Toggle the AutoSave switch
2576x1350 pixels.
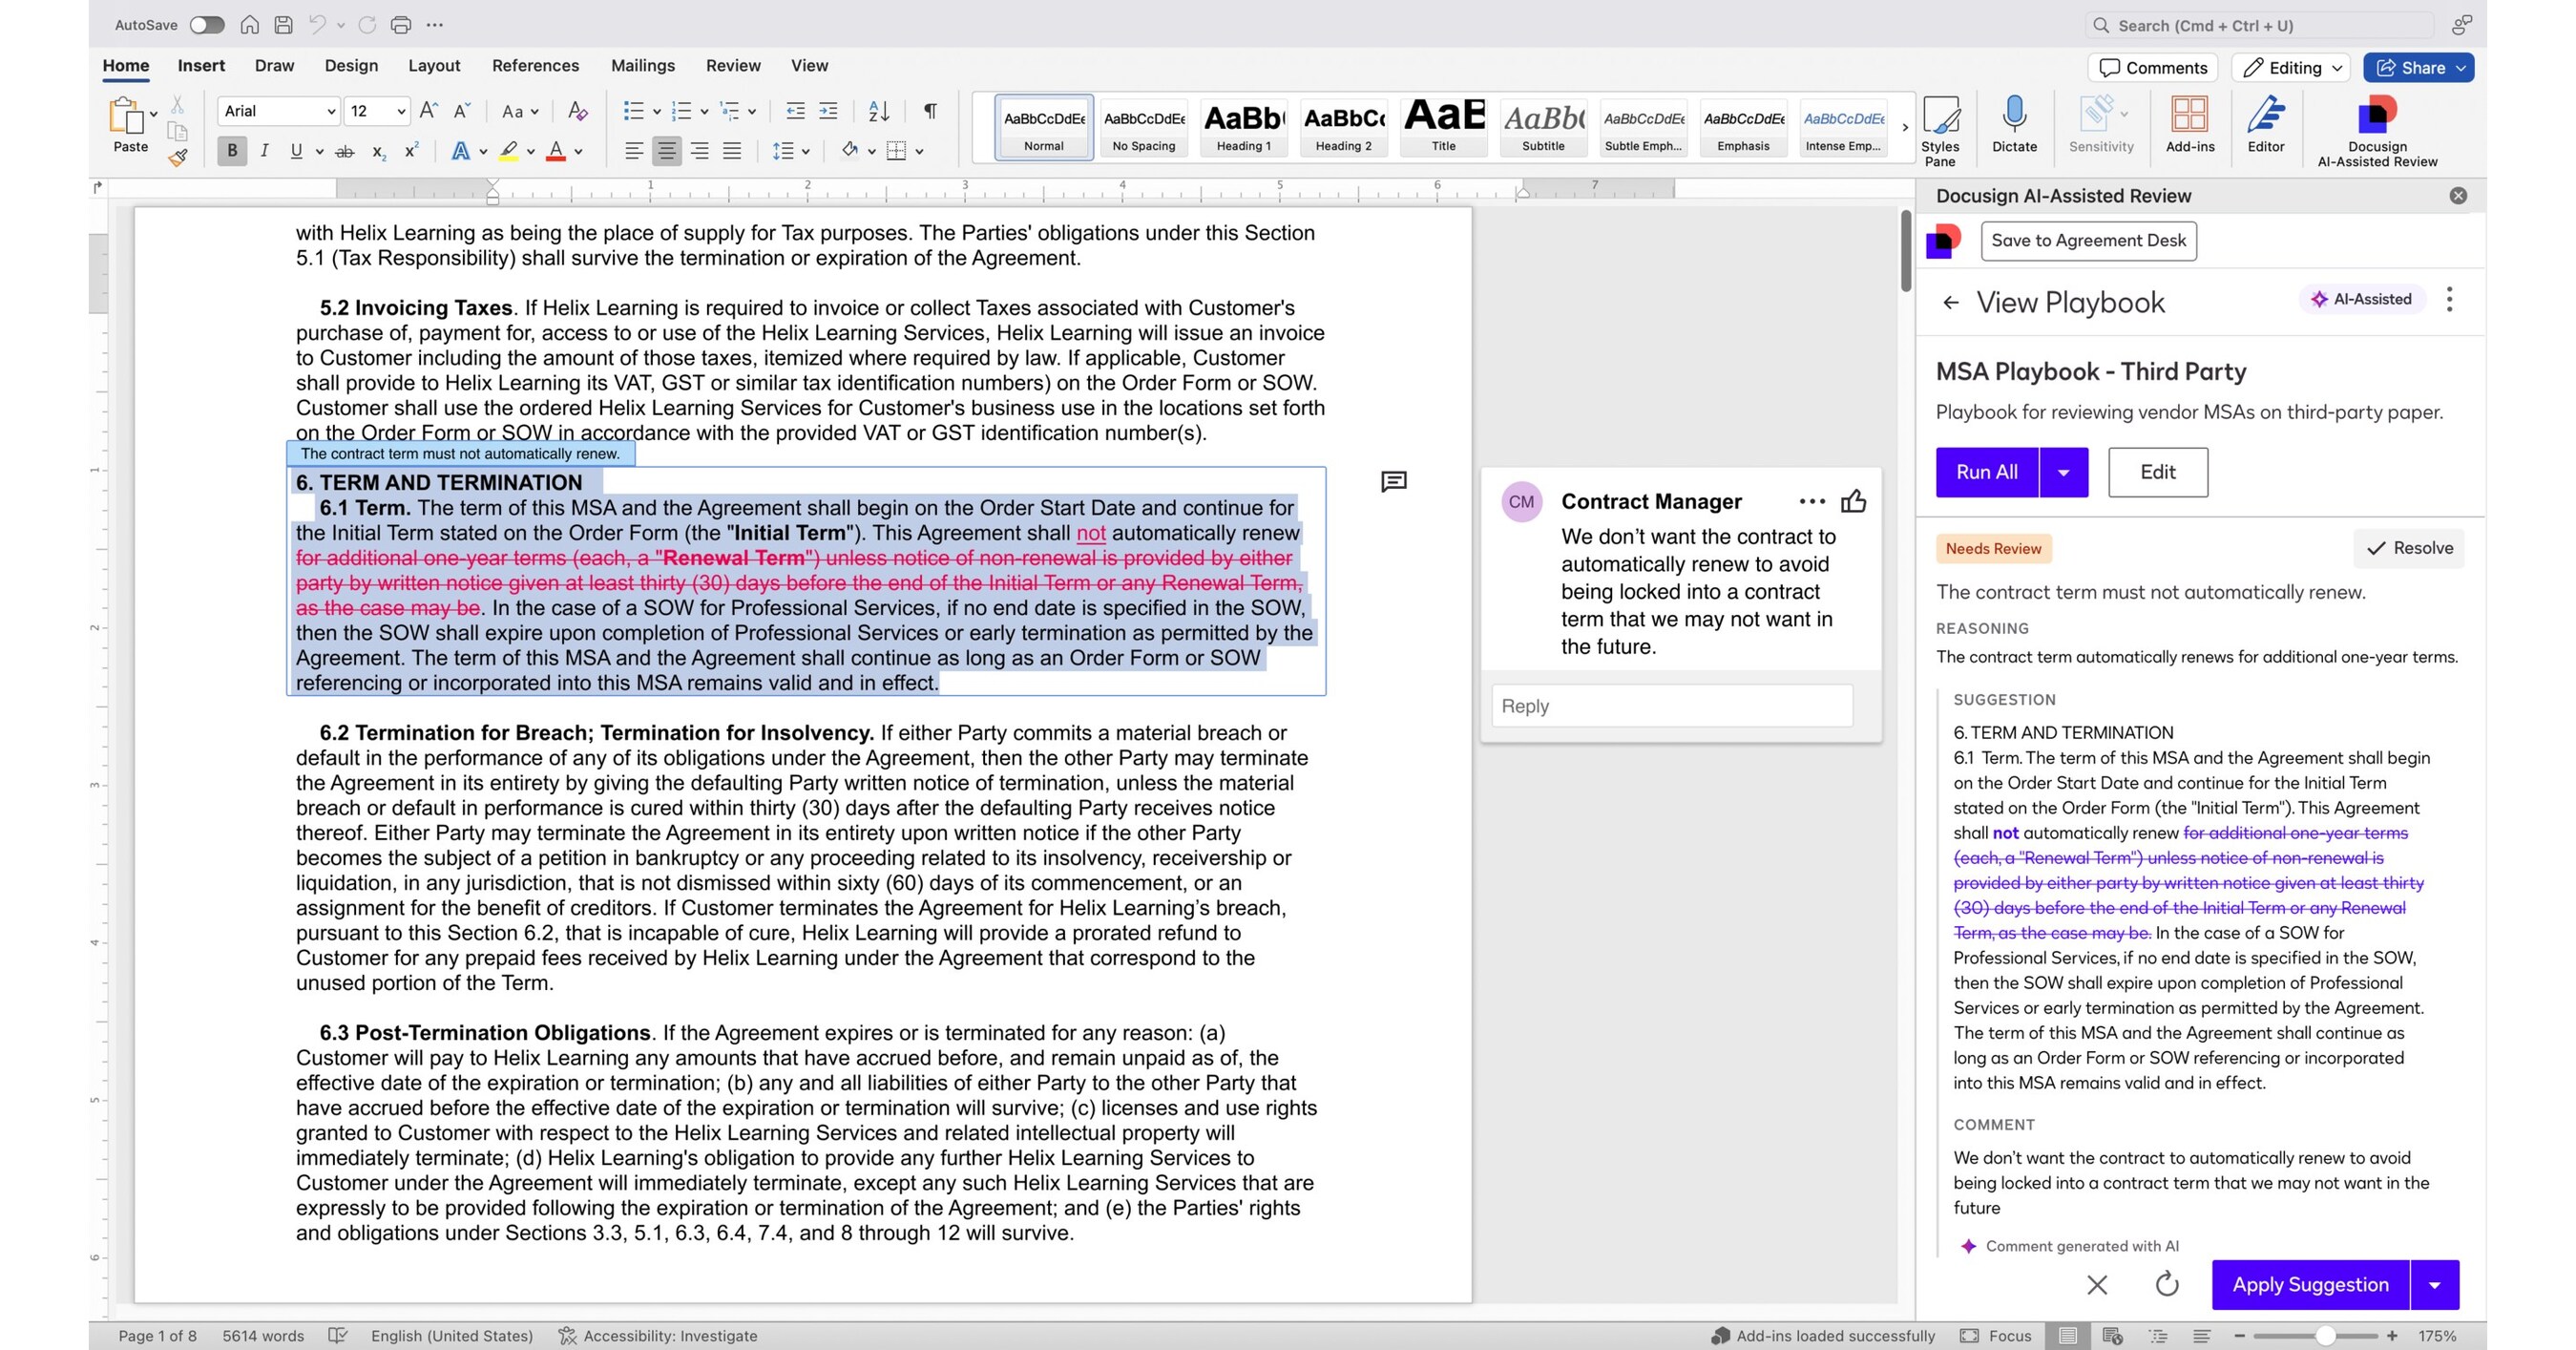207,25
